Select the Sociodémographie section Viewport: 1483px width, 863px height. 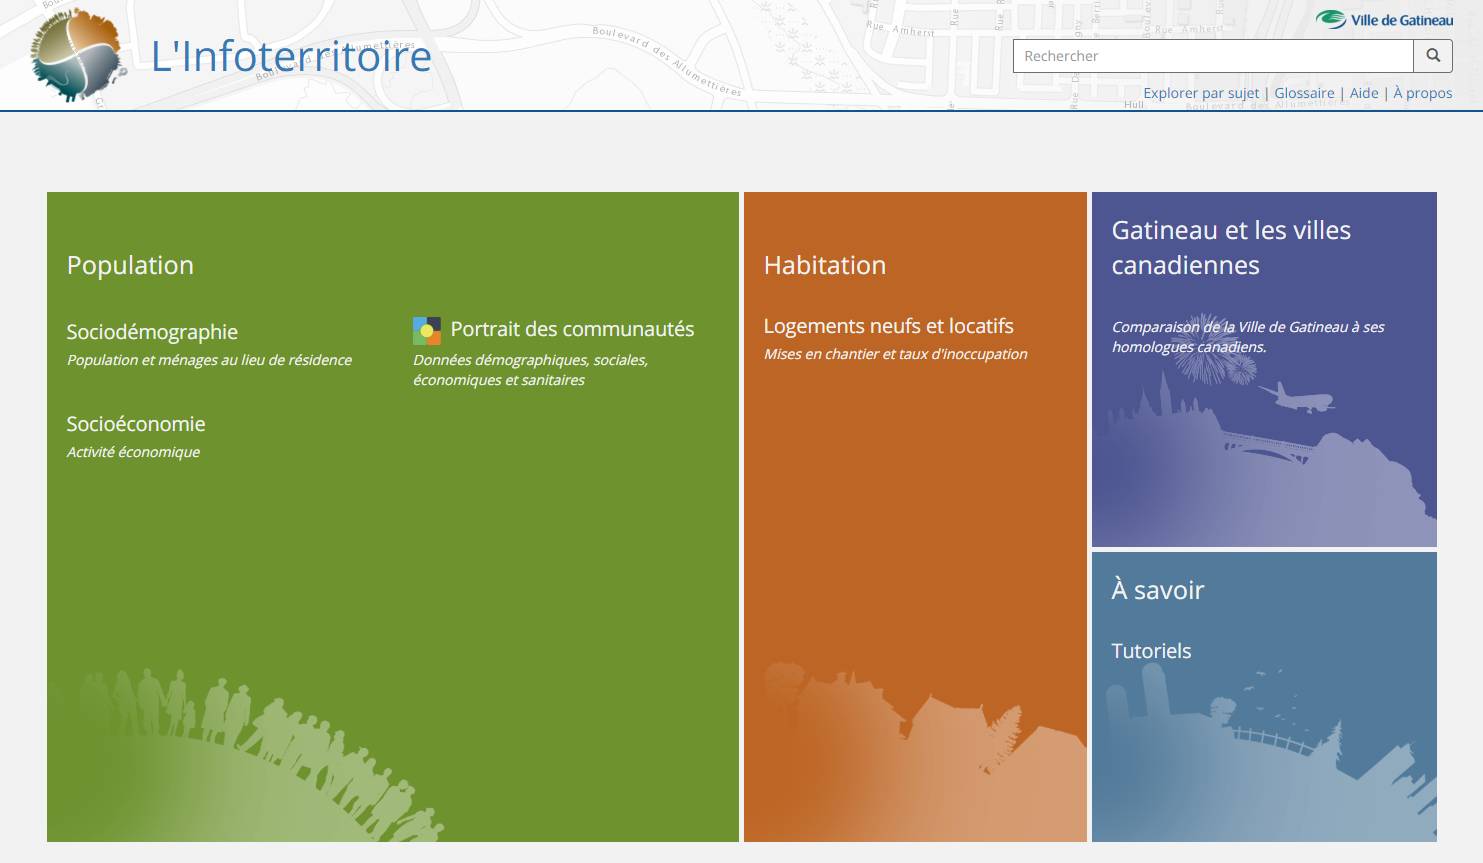(x=152, y=332)
